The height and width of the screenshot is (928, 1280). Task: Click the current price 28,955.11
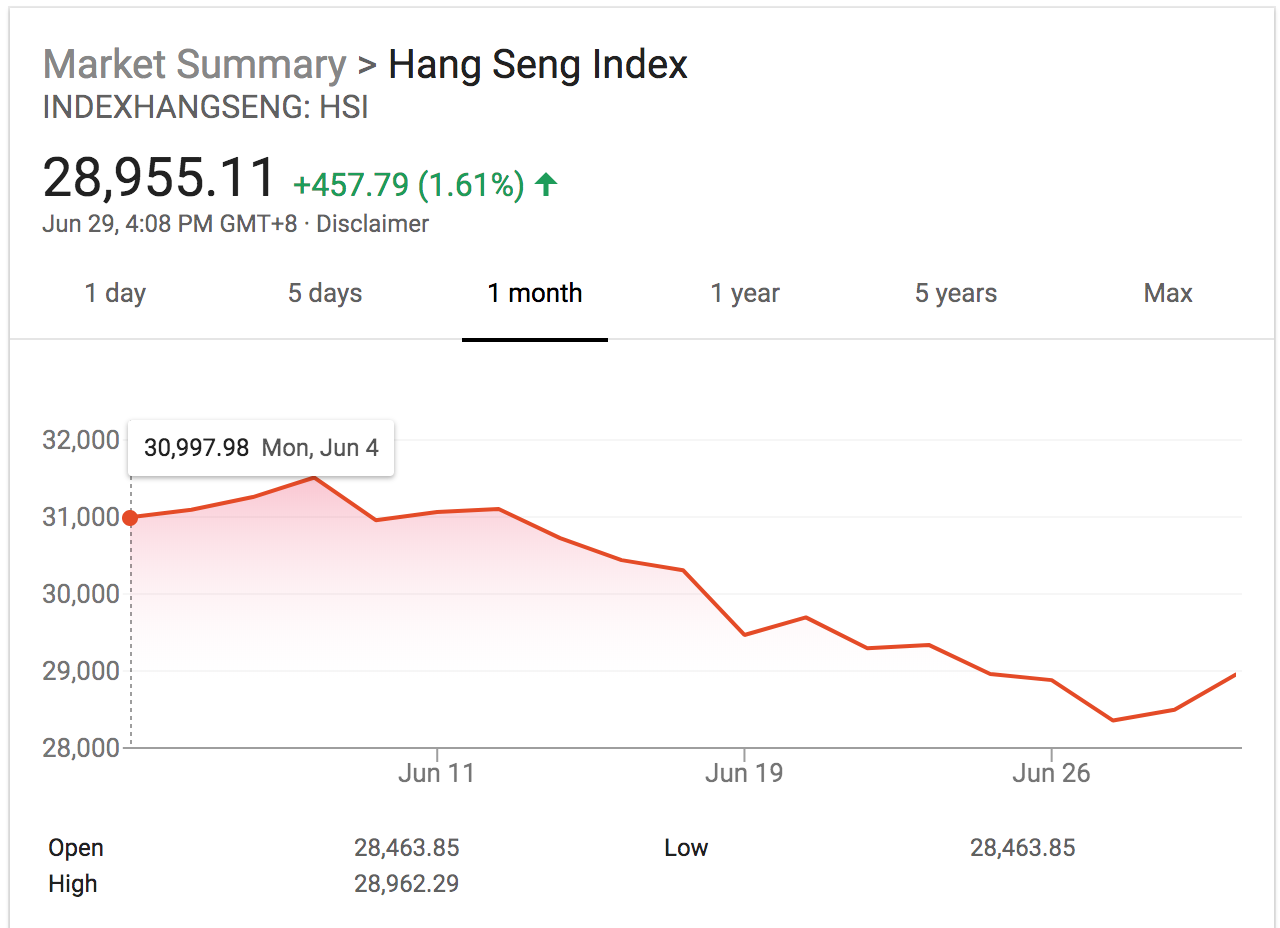pyautogui.click(x=157, y=177)
